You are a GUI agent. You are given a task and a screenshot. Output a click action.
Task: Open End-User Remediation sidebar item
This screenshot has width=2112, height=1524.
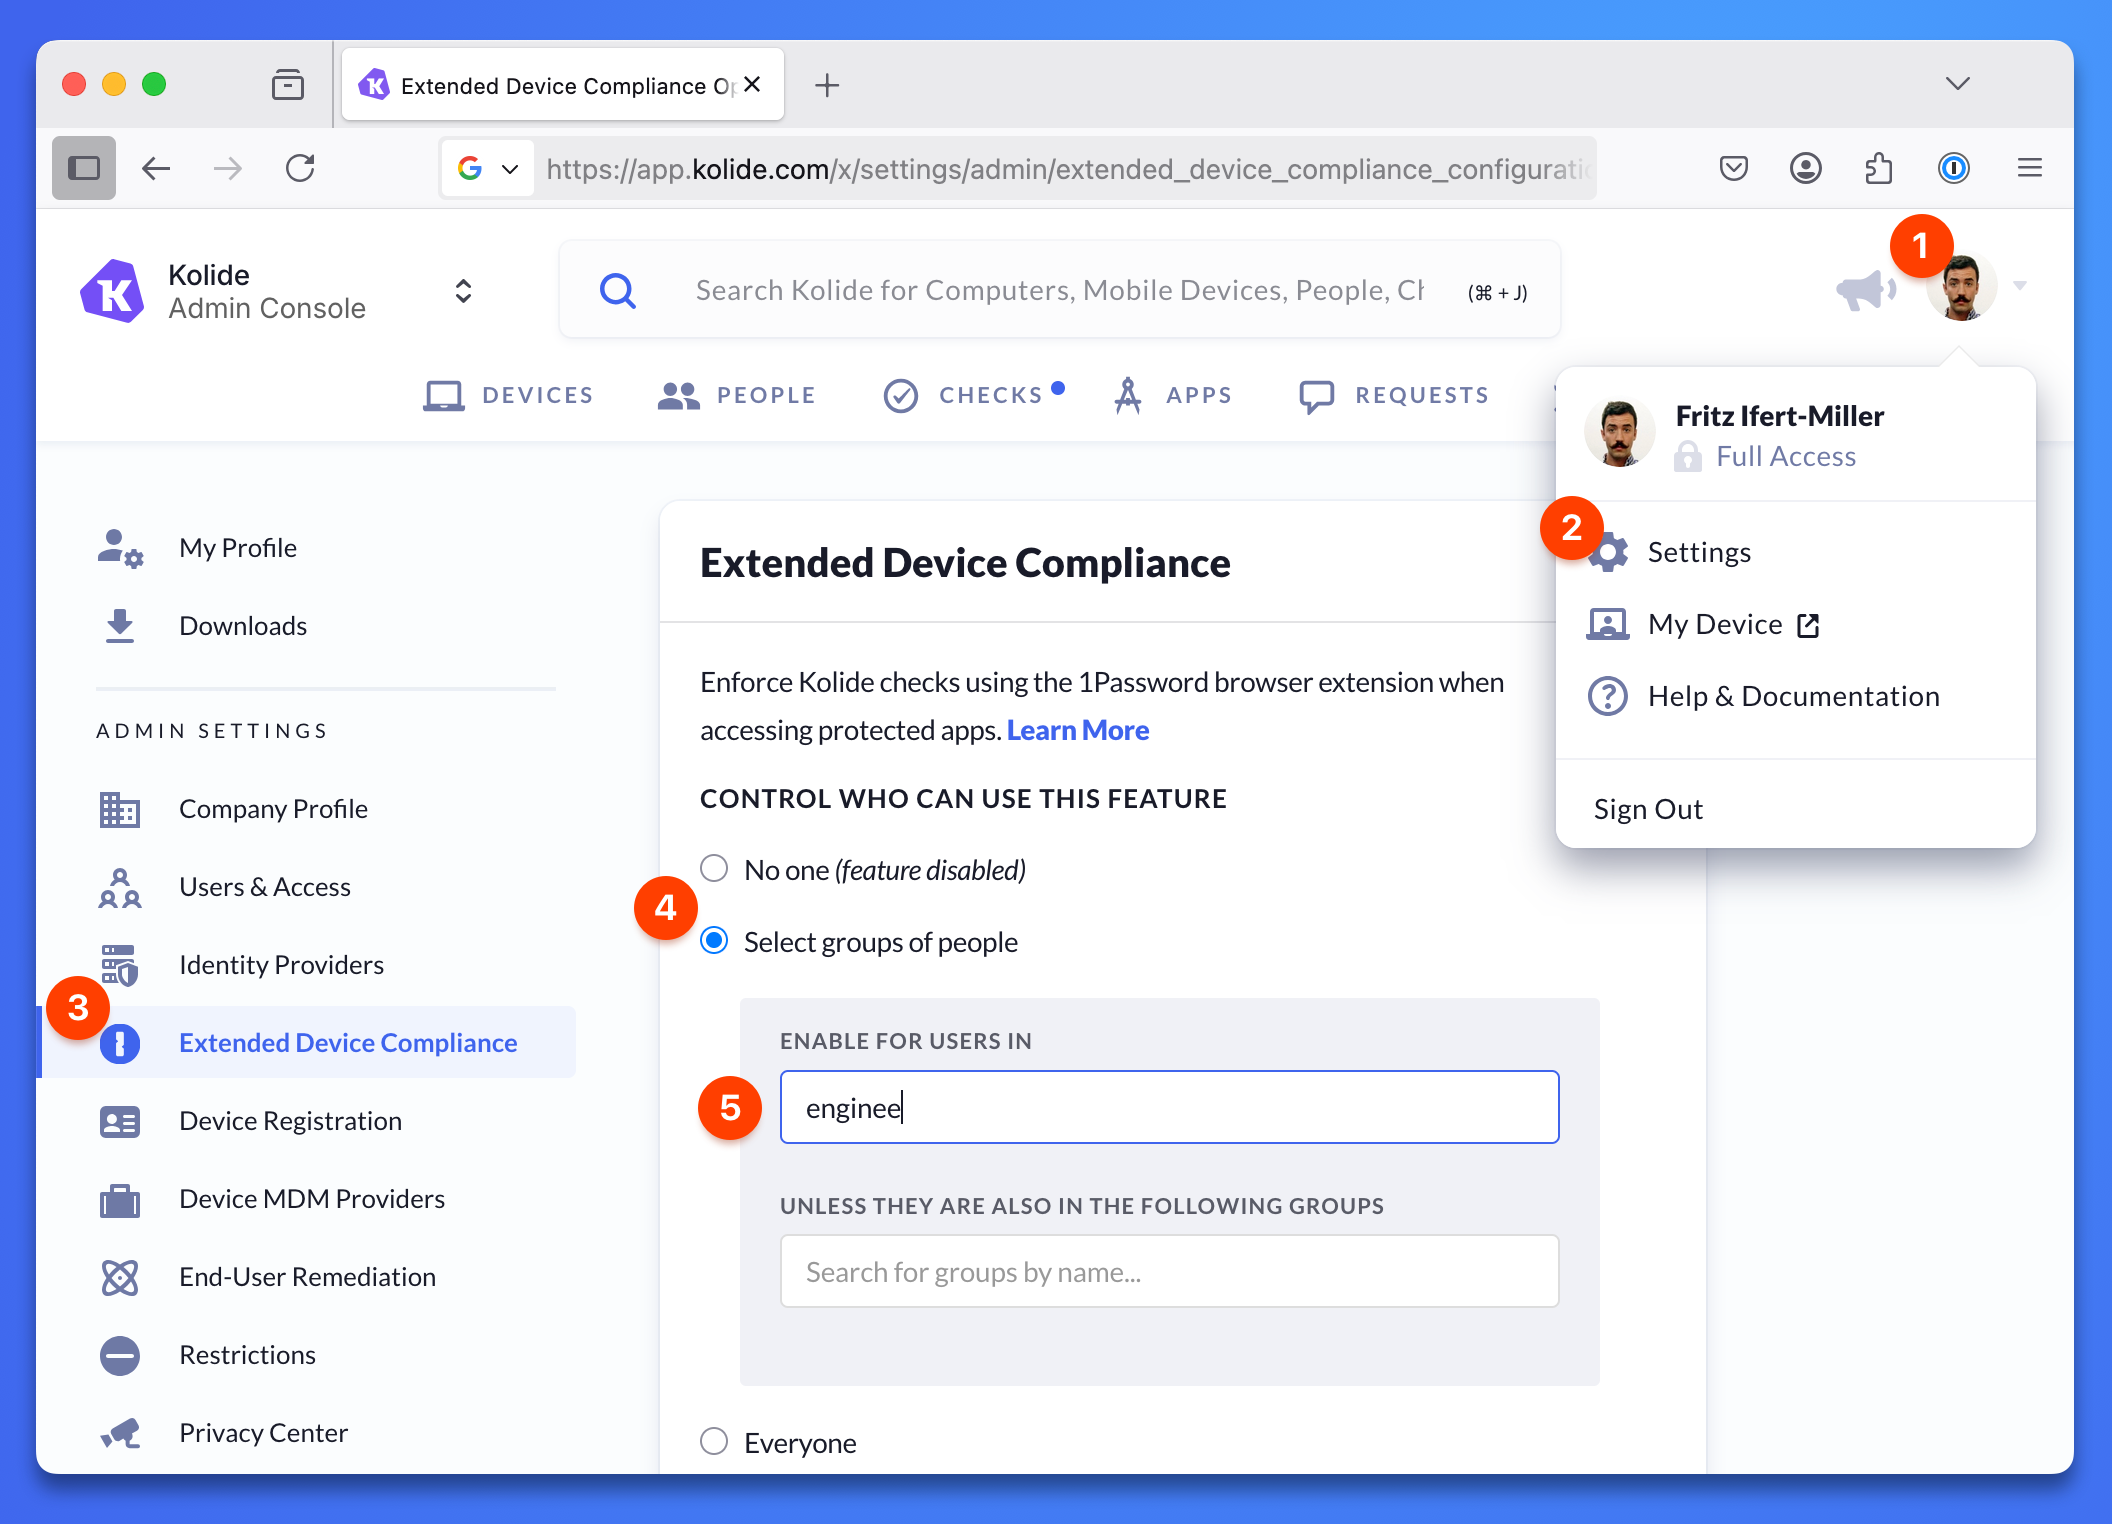click(307, 1277)
